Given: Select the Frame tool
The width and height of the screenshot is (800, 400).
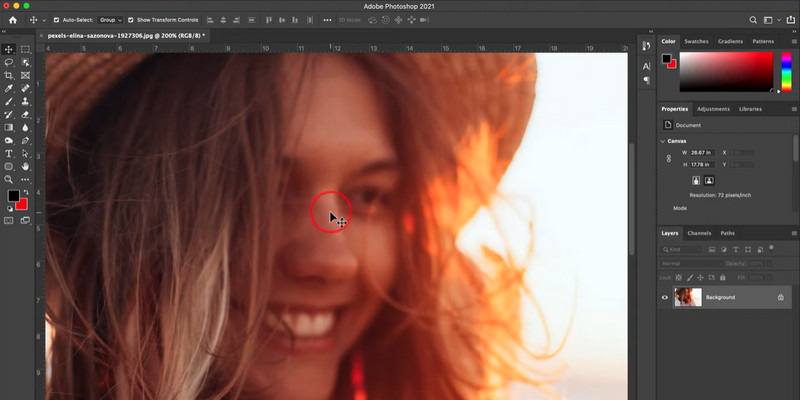Looking at the screenshot, I should coord(25,76).
